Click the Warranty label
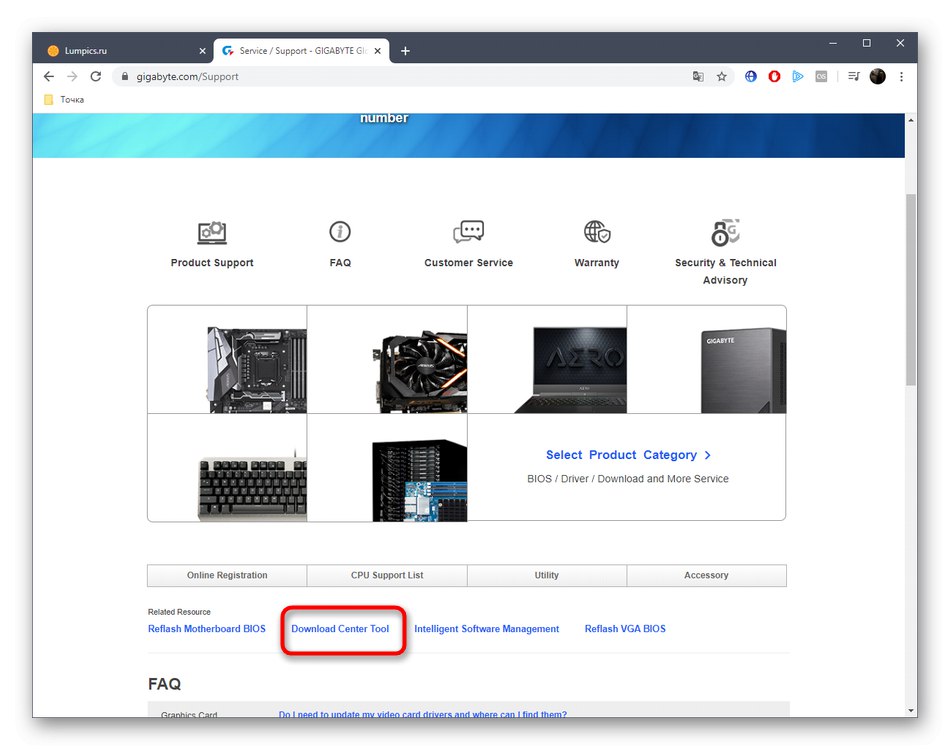Viewport: 950px width, 750px height. point(597,263)
